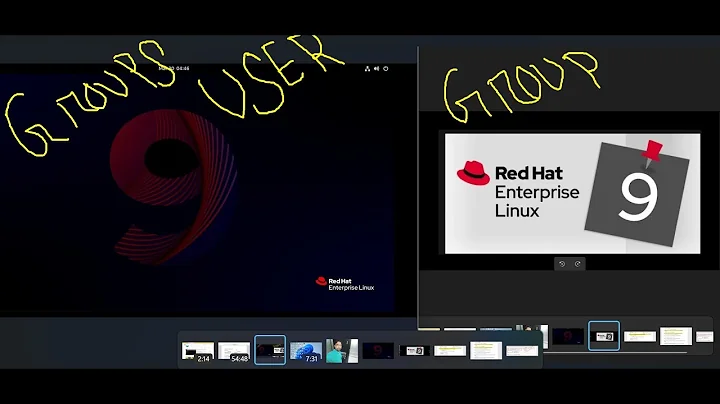Click the power icon in the GNOME top bar
720x404 pixels.
click(386, 68)
